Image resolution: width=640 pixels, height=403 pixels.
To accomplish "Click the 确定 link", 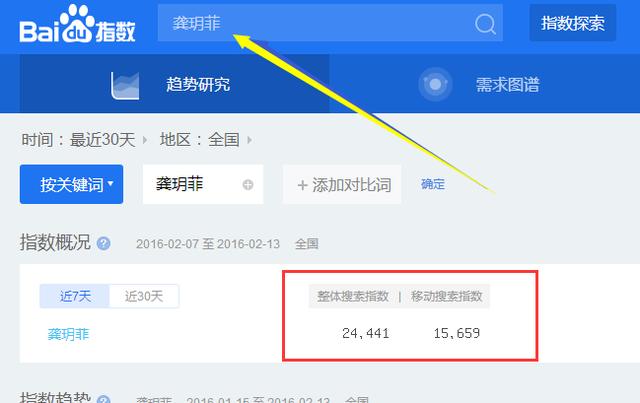I will click(x=433, y=184).
